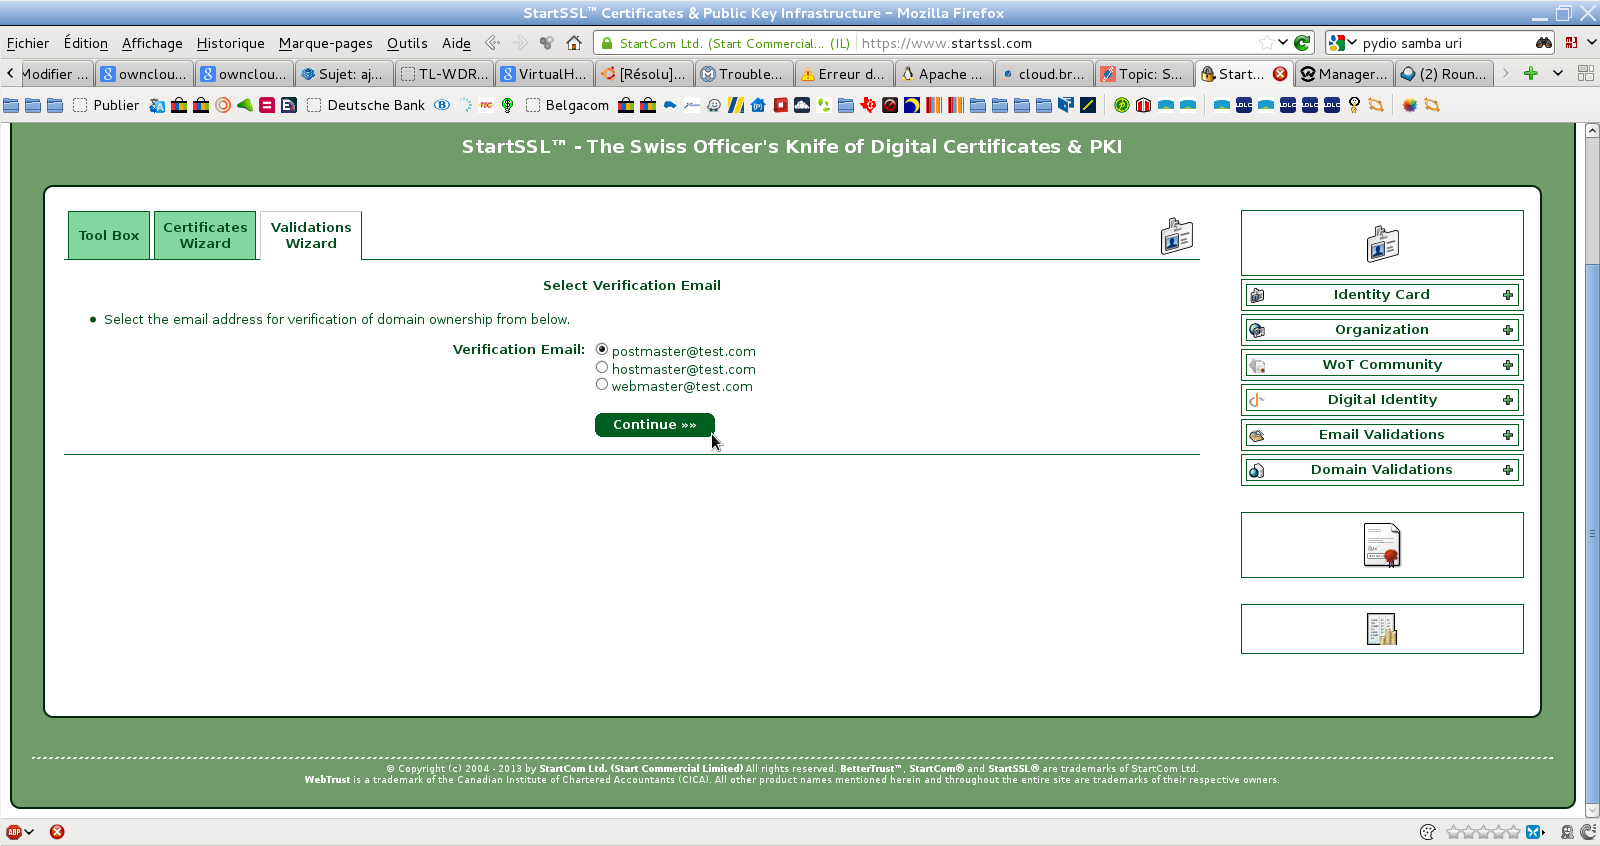Open the Tool Box tab
The image size is (1600, 846).
[109, 236]
